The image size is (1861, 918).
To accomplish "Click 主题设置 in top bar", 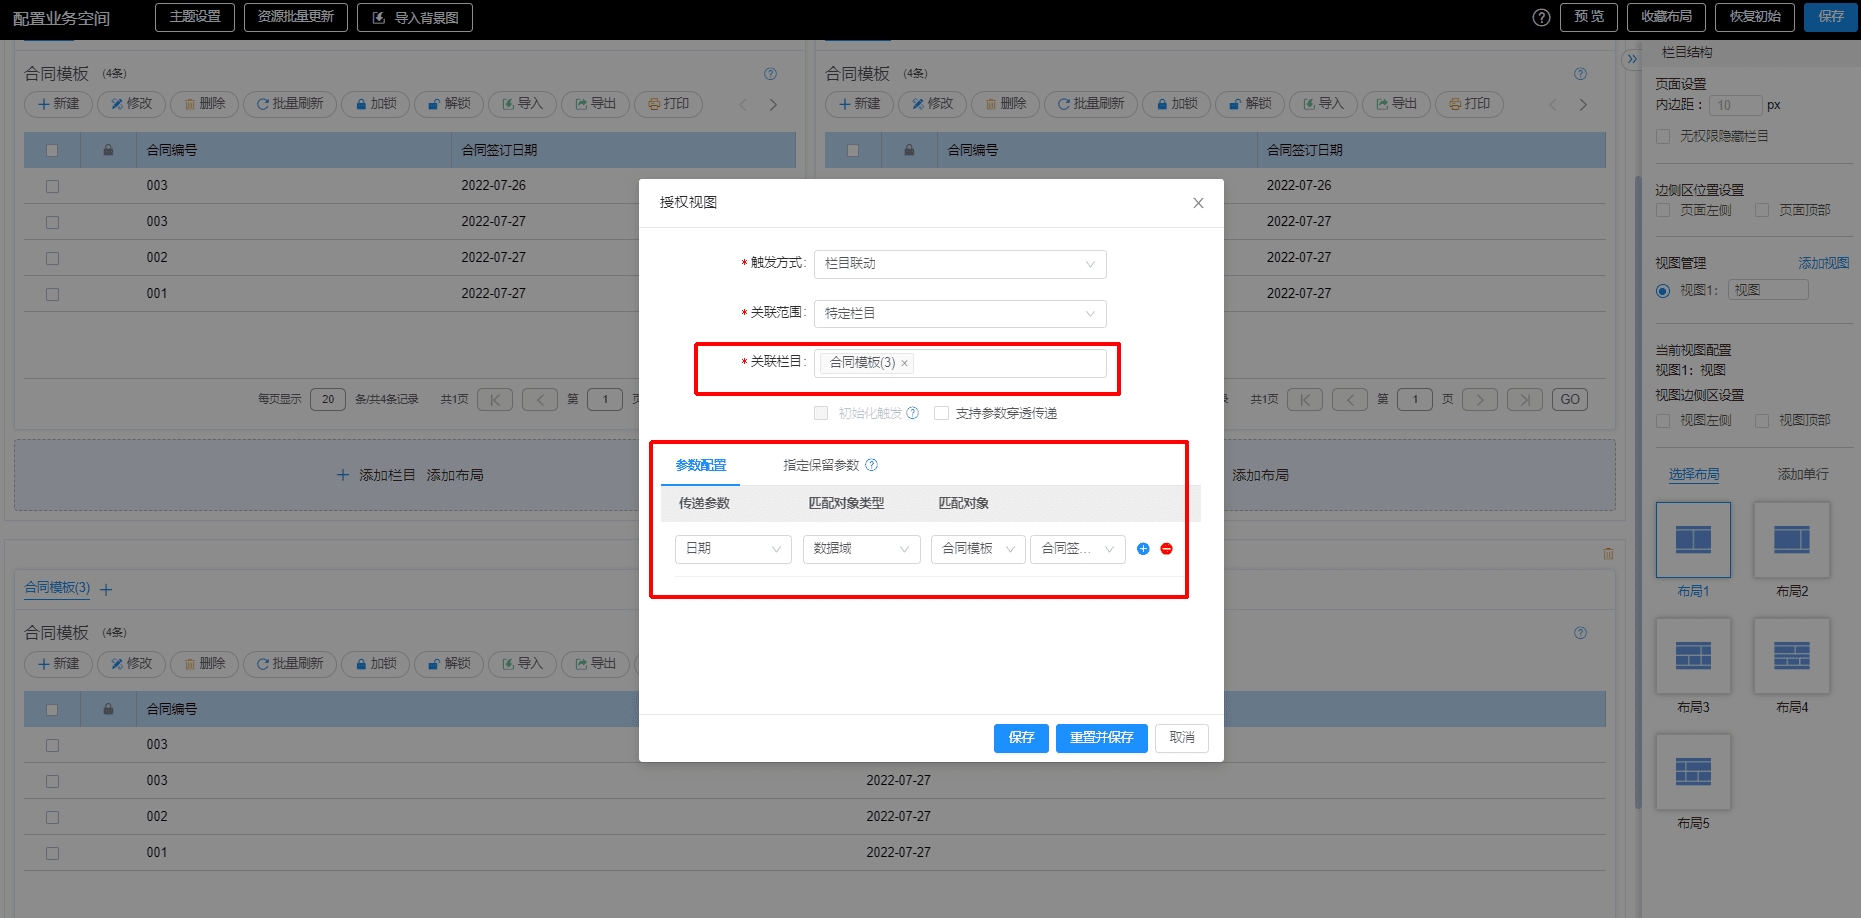I will pos(195,17).
